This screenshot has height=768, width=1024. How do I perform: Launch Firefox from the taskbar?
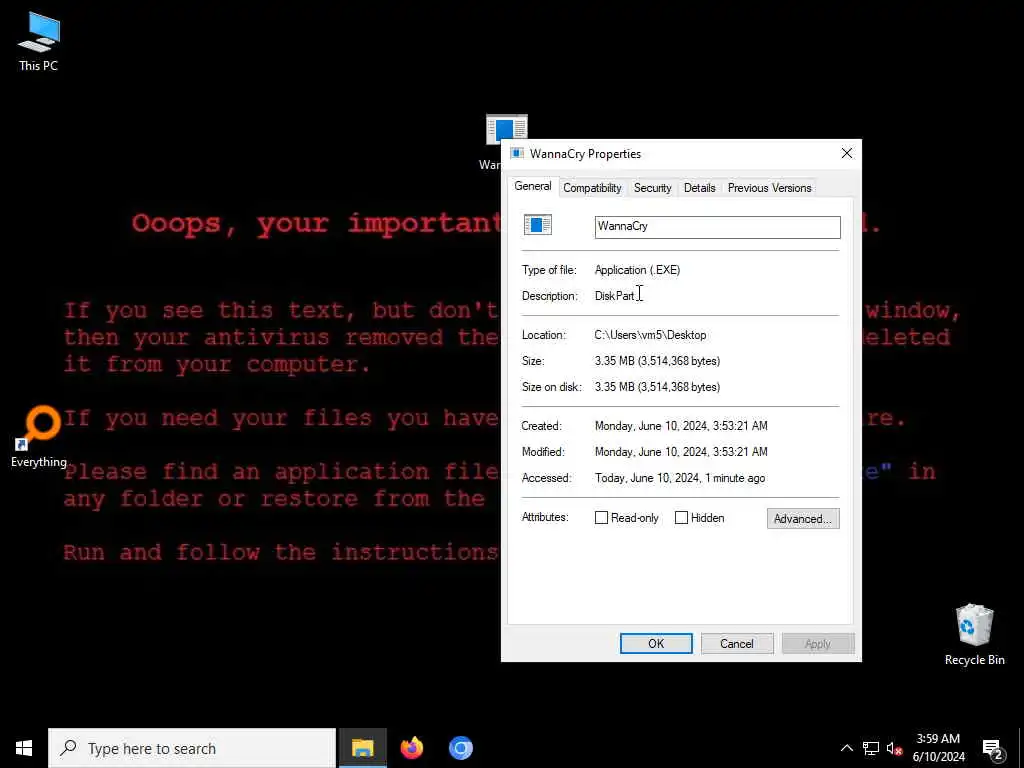pyautogui.click(x=411, y=748)
